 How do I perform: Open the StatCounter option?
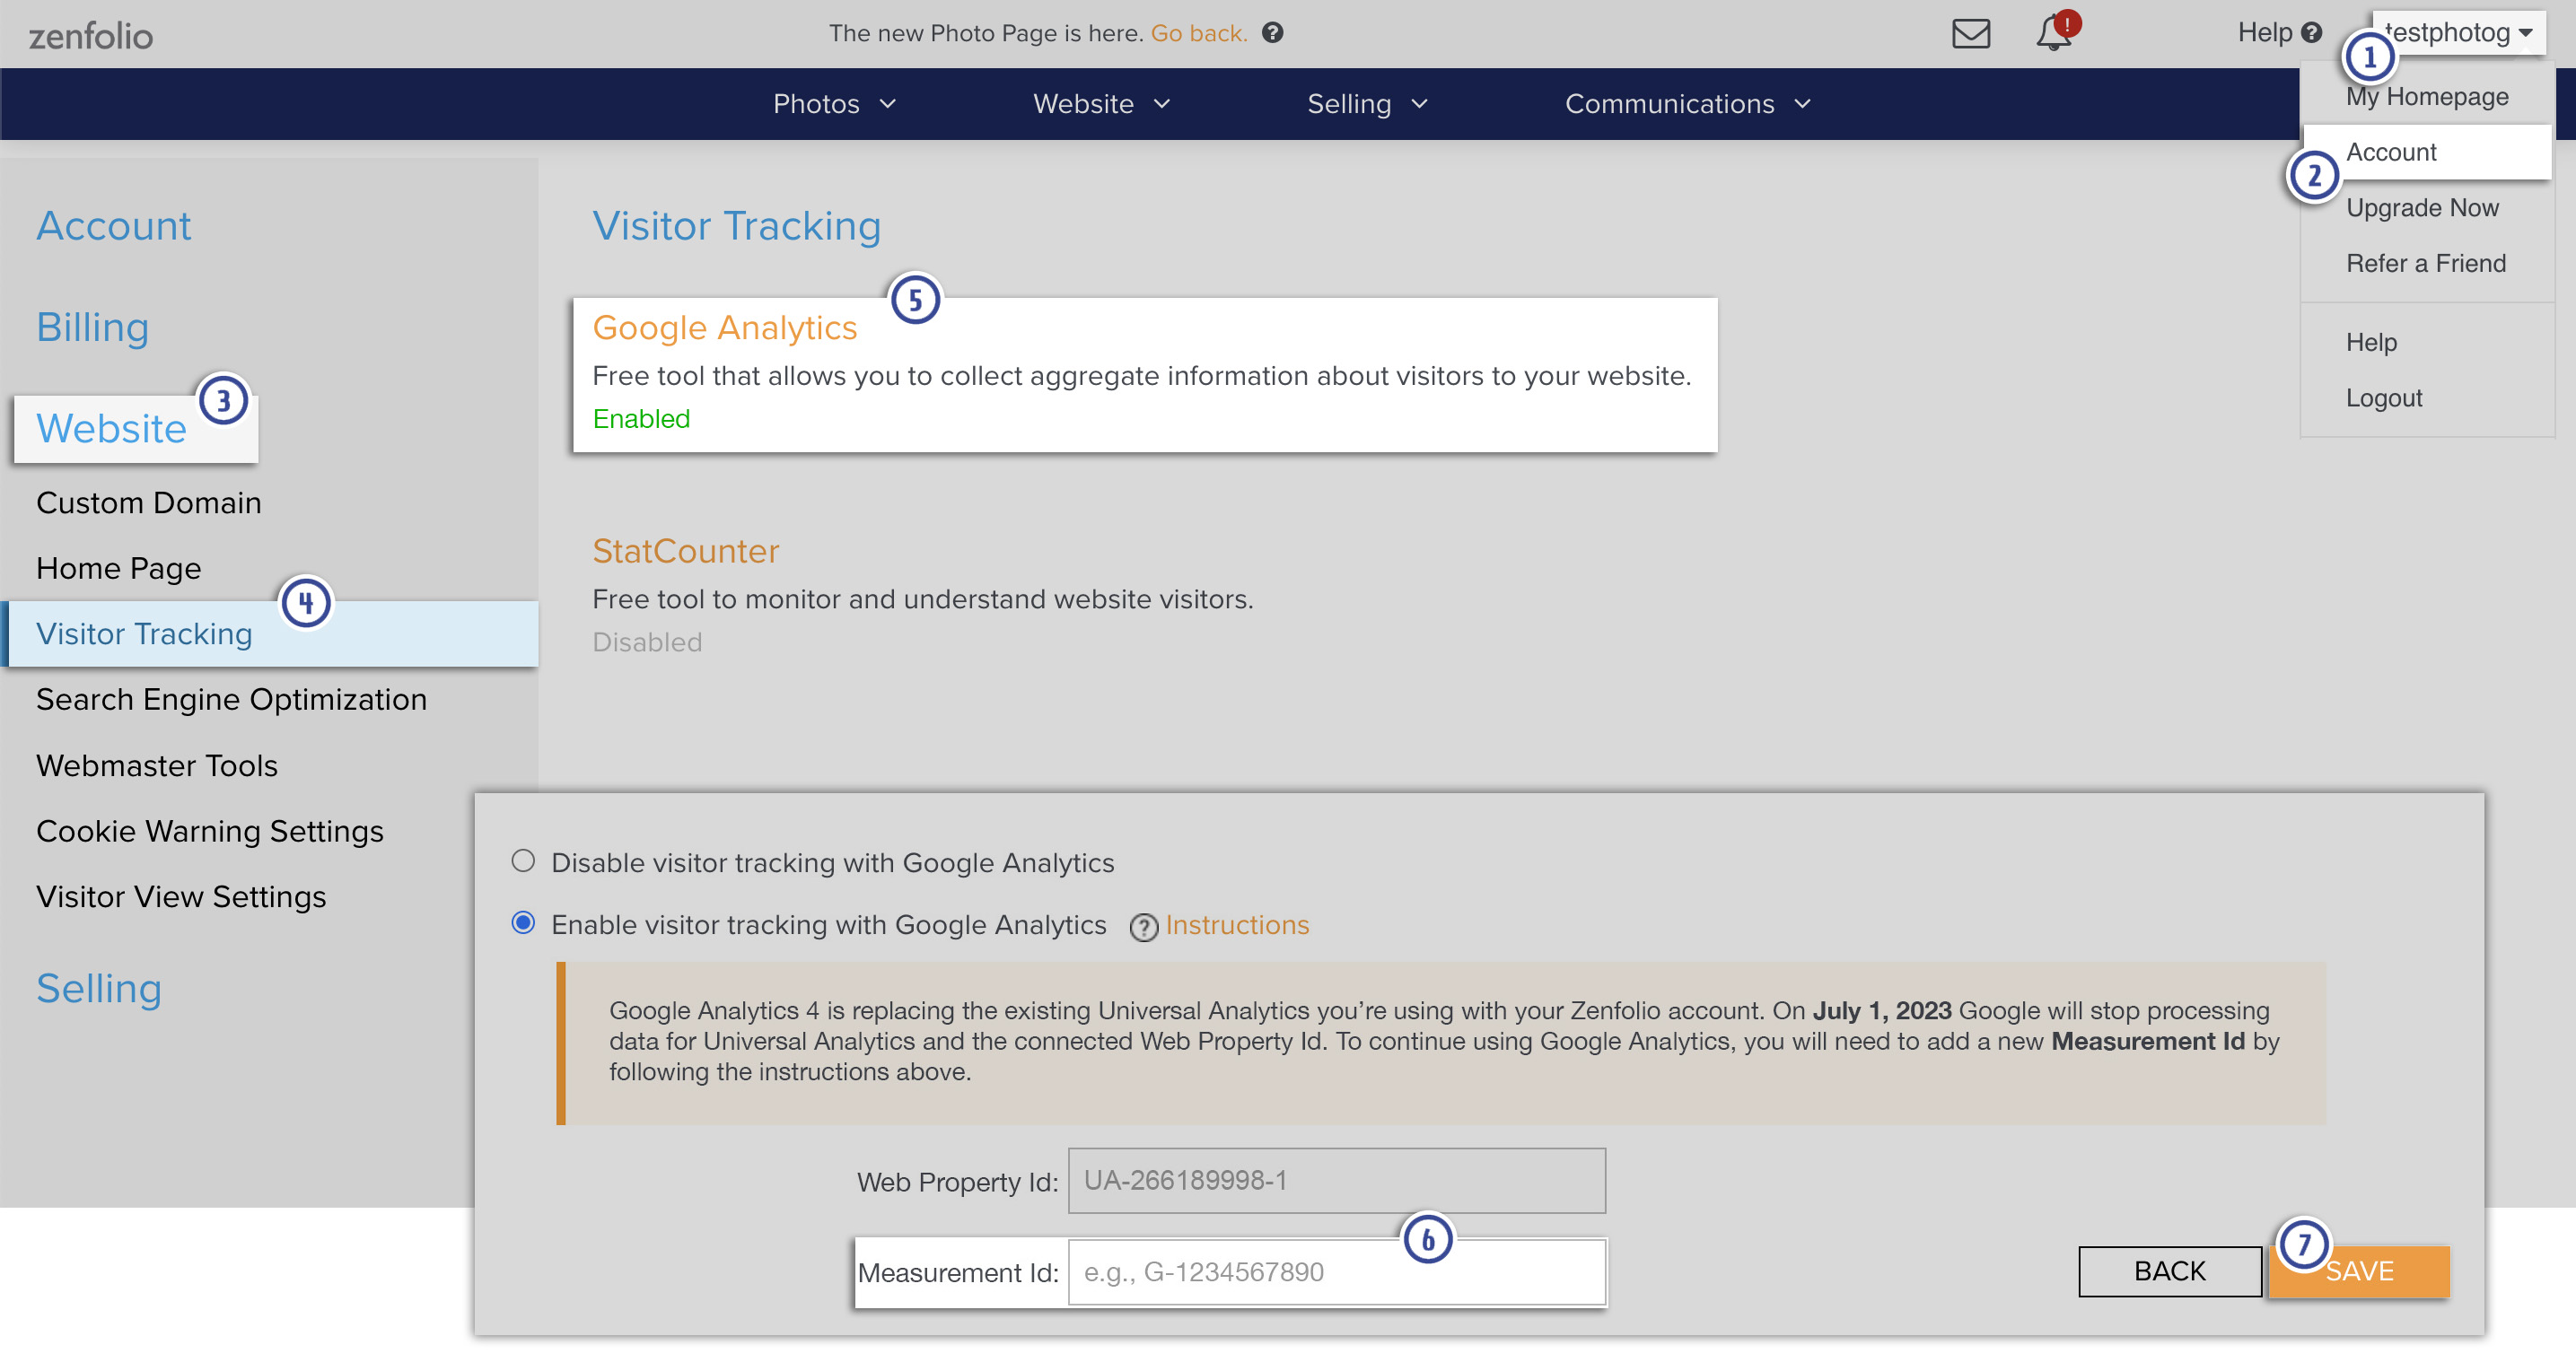[685, 551]
